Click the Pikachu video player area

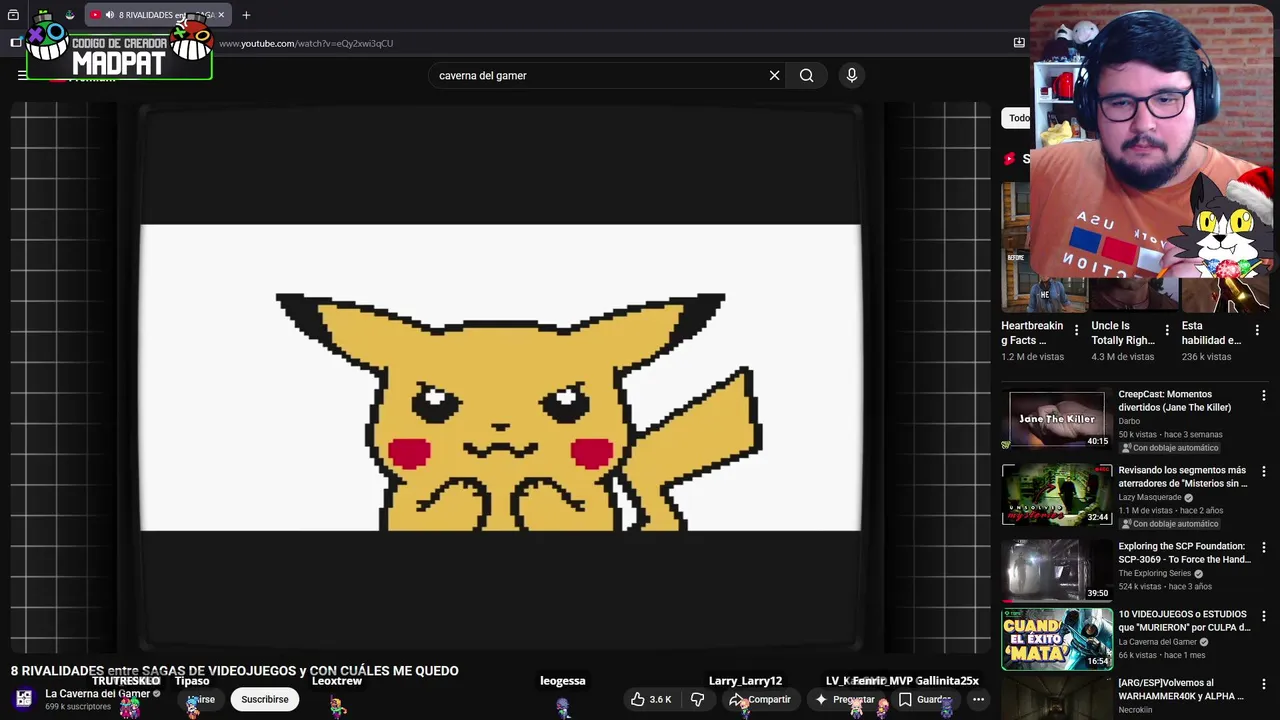pos(500,377)
